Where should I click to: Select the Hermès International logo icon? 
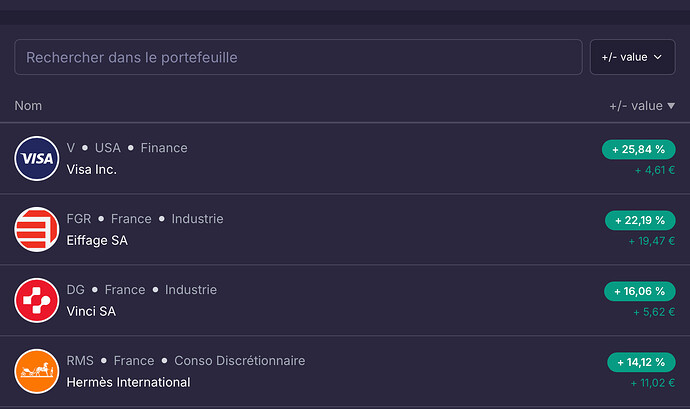pos(37,371)
